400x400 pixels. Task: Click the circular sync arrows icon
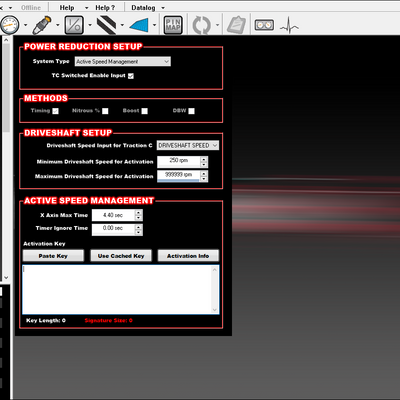tap(202, 25)
